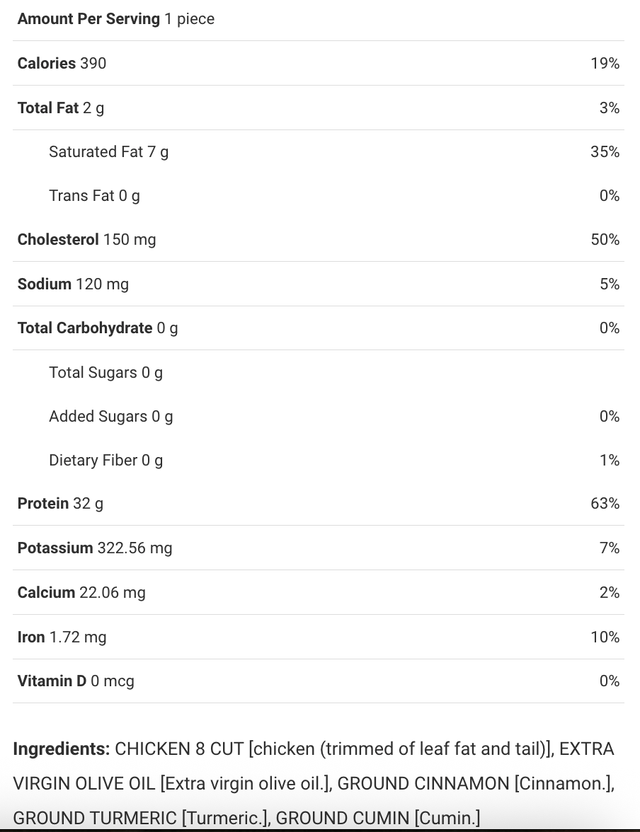The width and height of the screenshot is (640, 832).
Task: Click the Total Sugars 0 g entry
Action: pyautogui.click(x=106, y=372)
